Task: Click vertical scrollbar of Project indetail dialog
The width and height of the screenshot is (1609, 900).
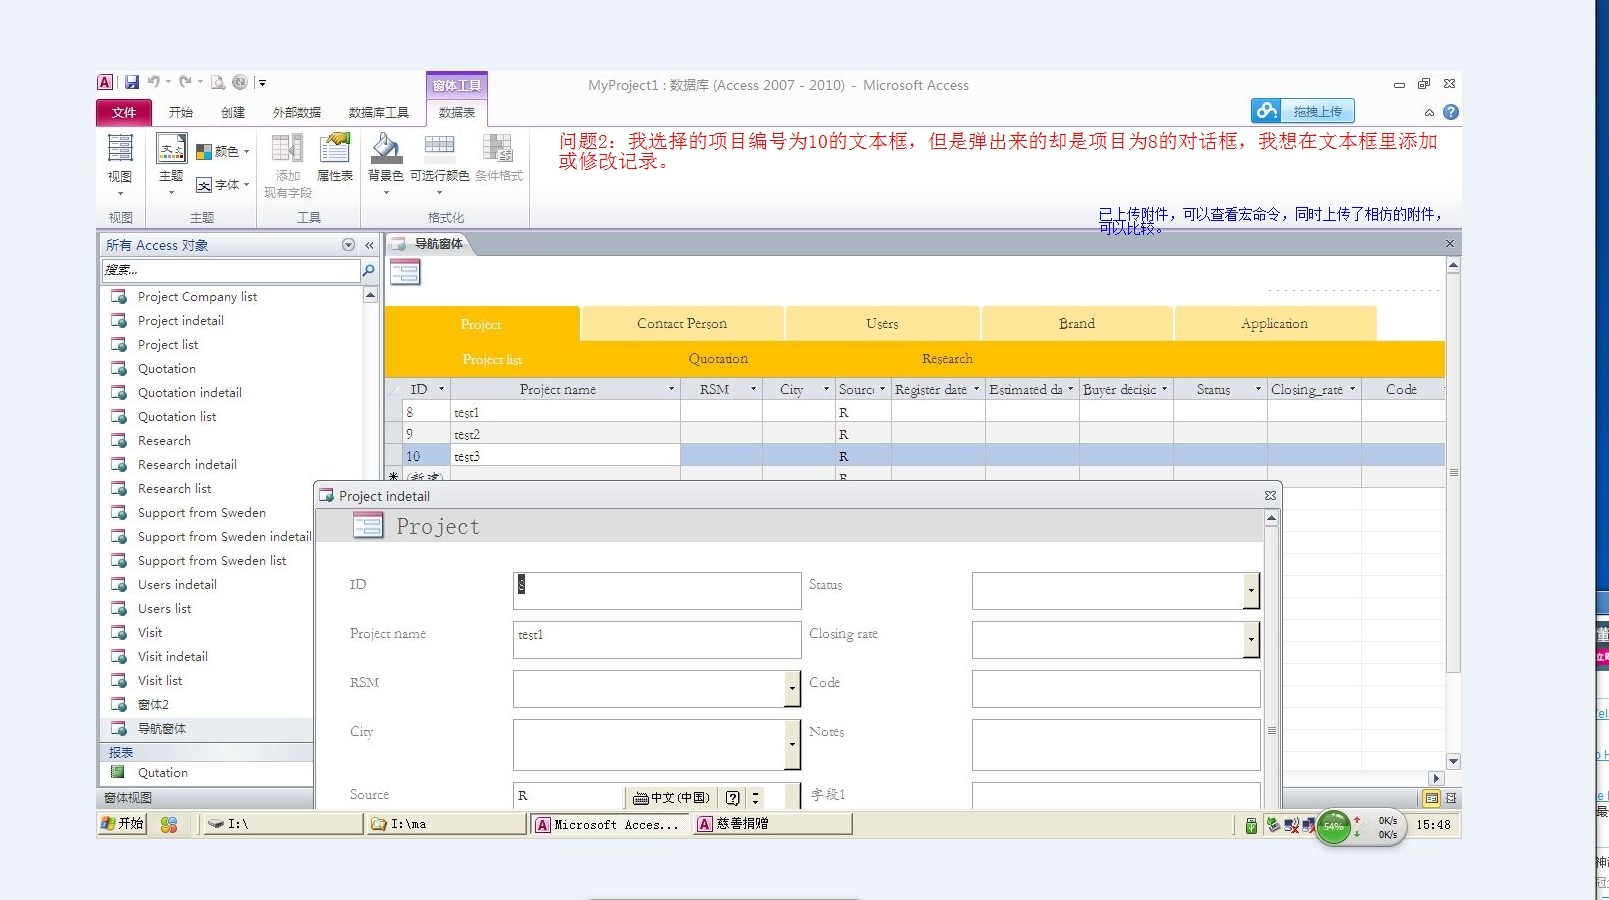Action: coord(1271,660)
